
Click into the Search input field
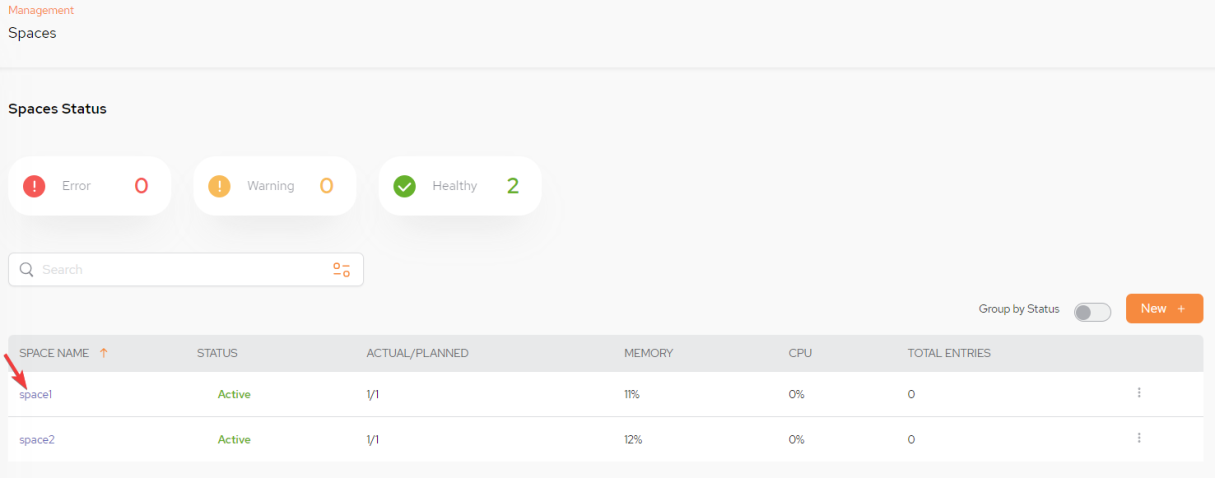tap(180, 270)
